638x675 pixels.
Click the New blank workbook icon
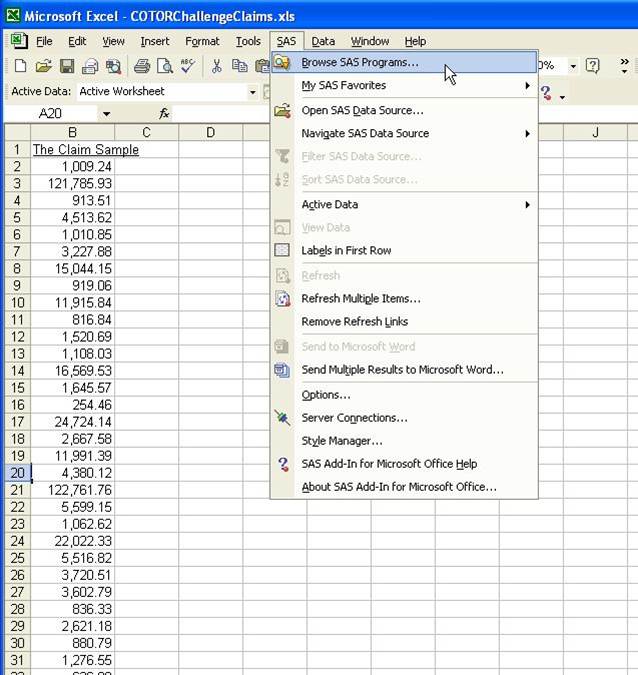click(20, 66)
